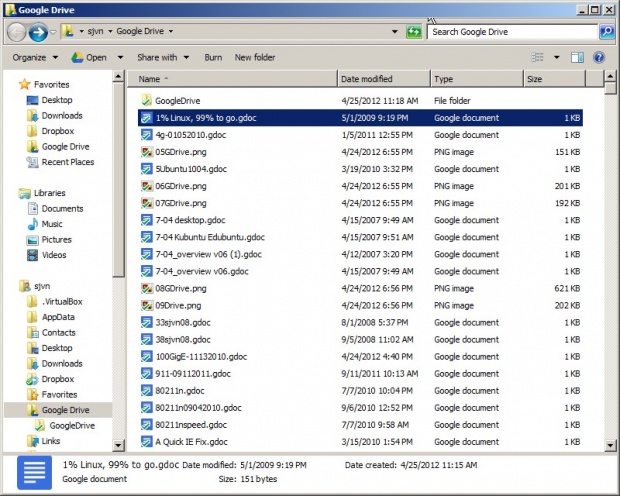Click the Videos library film icon
The height and width of the screenshot is (496, 620).
coord(32,255)
